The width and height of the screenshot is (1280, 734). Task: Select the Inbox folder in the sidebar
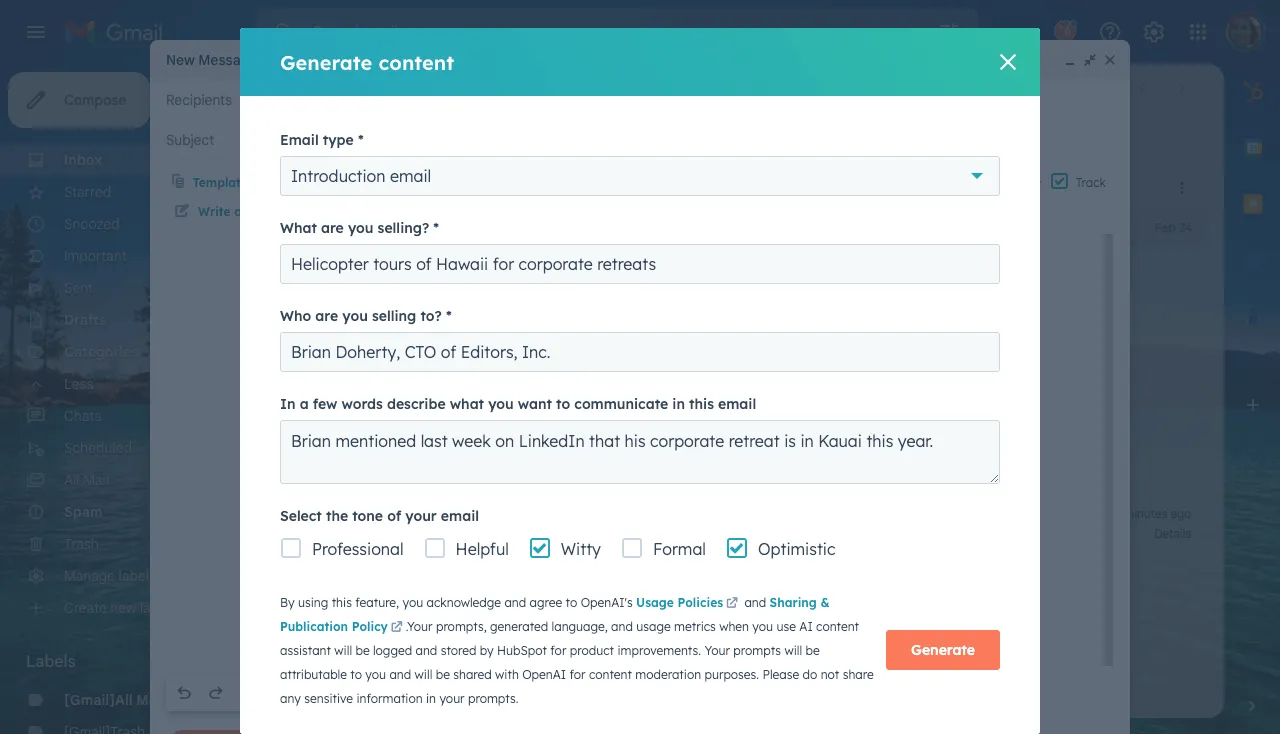(x=85, y=160)
